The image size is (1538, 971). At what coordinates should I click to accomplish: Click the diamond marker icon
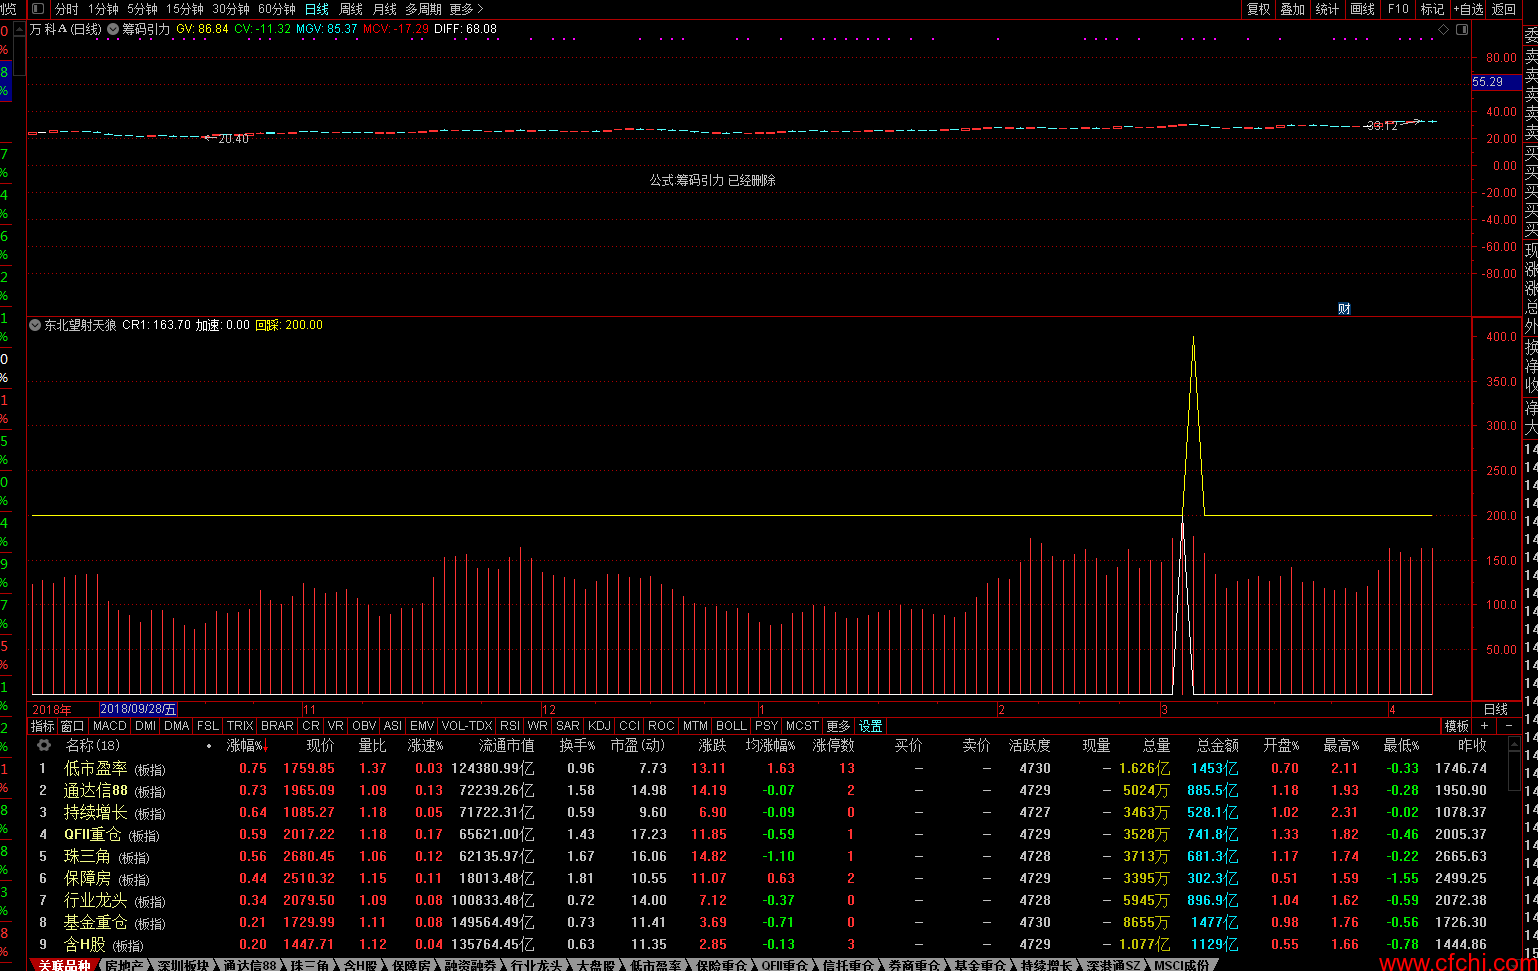point(1443,30)
